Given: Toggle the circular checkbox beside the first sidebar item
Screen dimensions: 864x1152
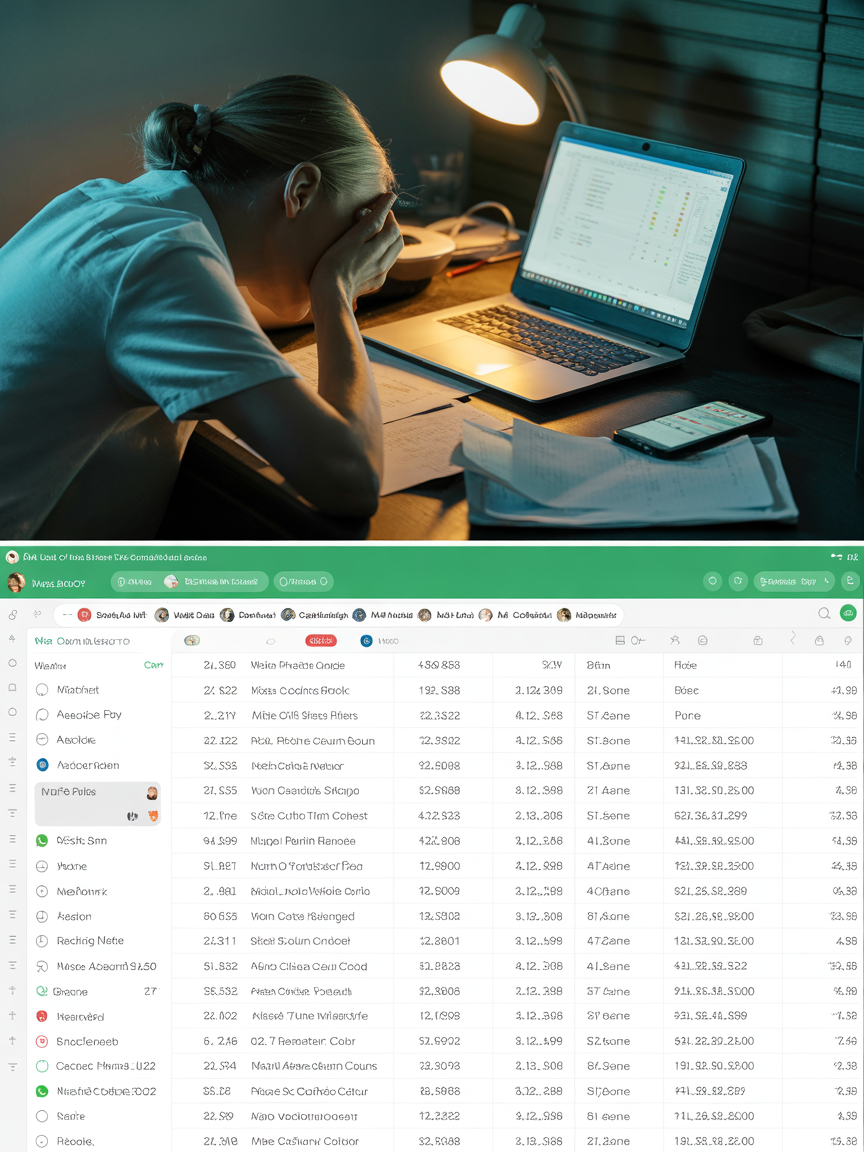Looking at the screenshot, I should point(42,690).
